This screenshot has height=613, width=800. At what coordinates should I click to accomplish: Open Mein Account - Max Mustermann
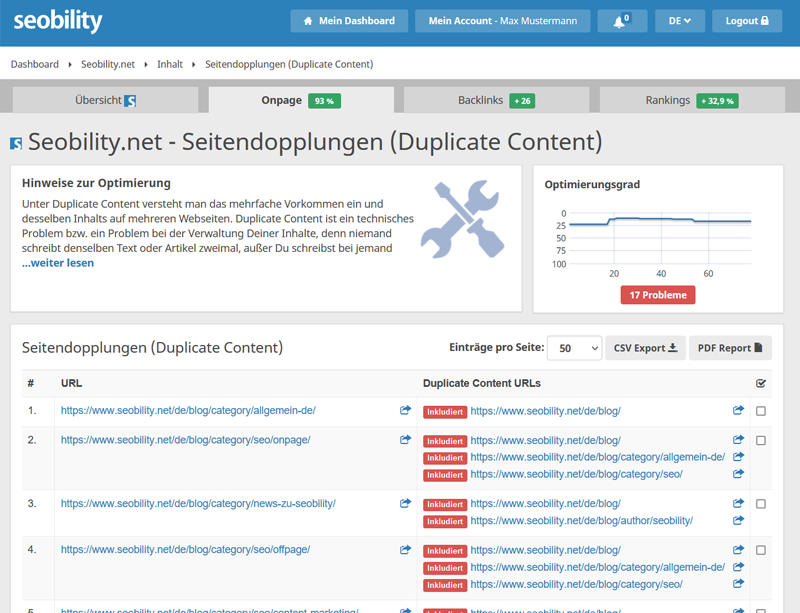503,21
